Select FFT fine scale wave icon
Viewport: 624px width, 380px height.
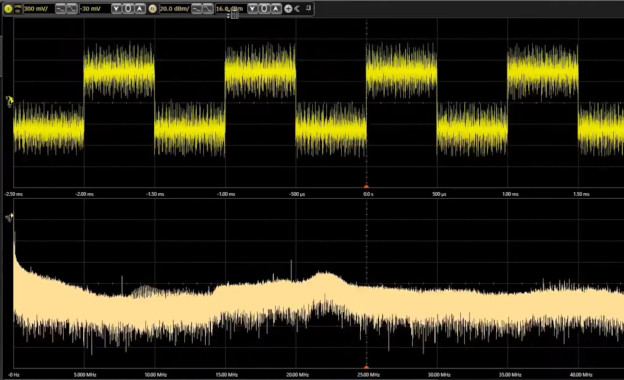point(208,8)
